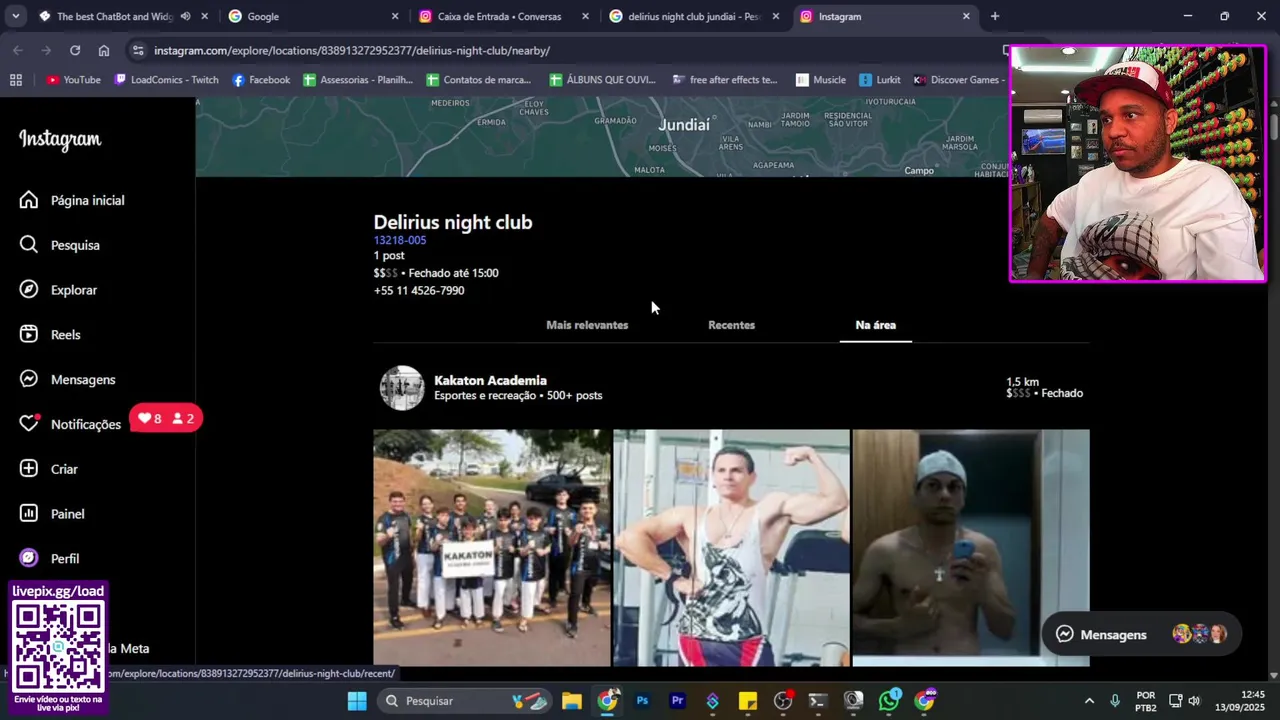The width and height of the screenshot is (1280, 720).
Task: Open mirror selfie photo post
Action: pyautogui.click(x=971, y=548)
